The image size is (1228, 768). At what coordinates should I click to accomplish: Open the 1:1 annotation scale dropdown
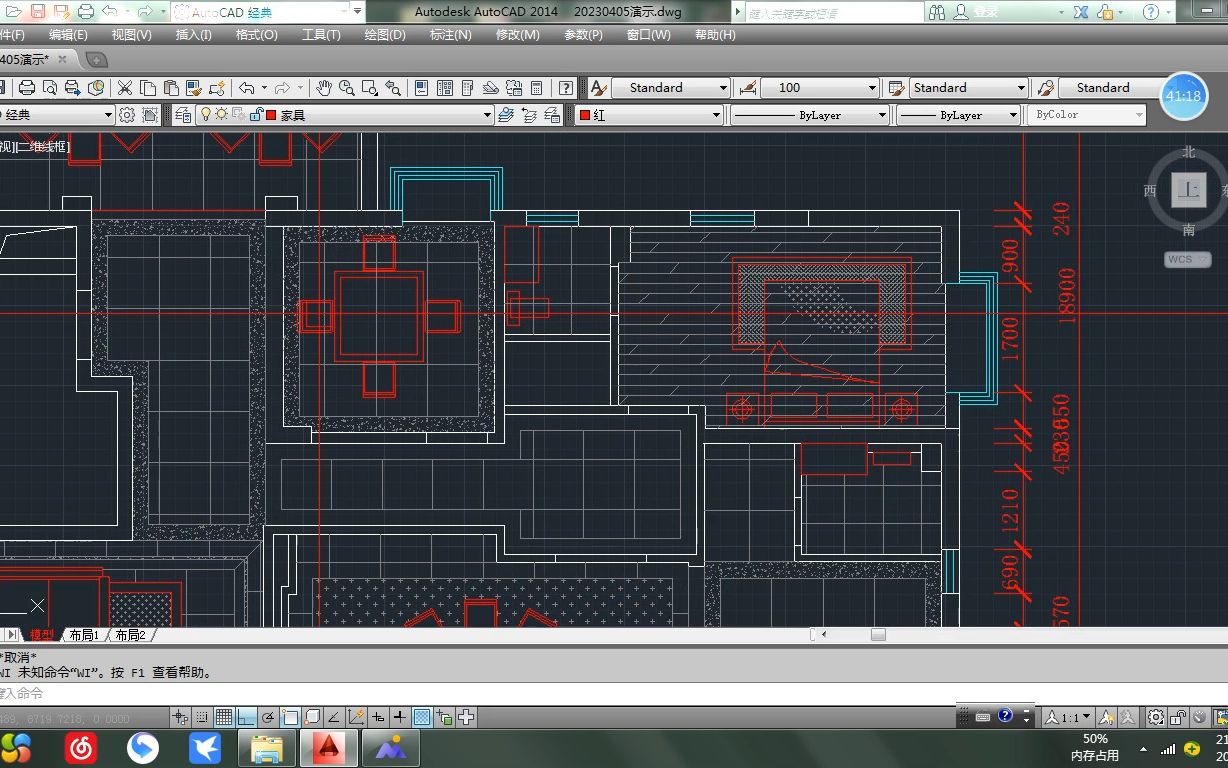click(1078, 717)
